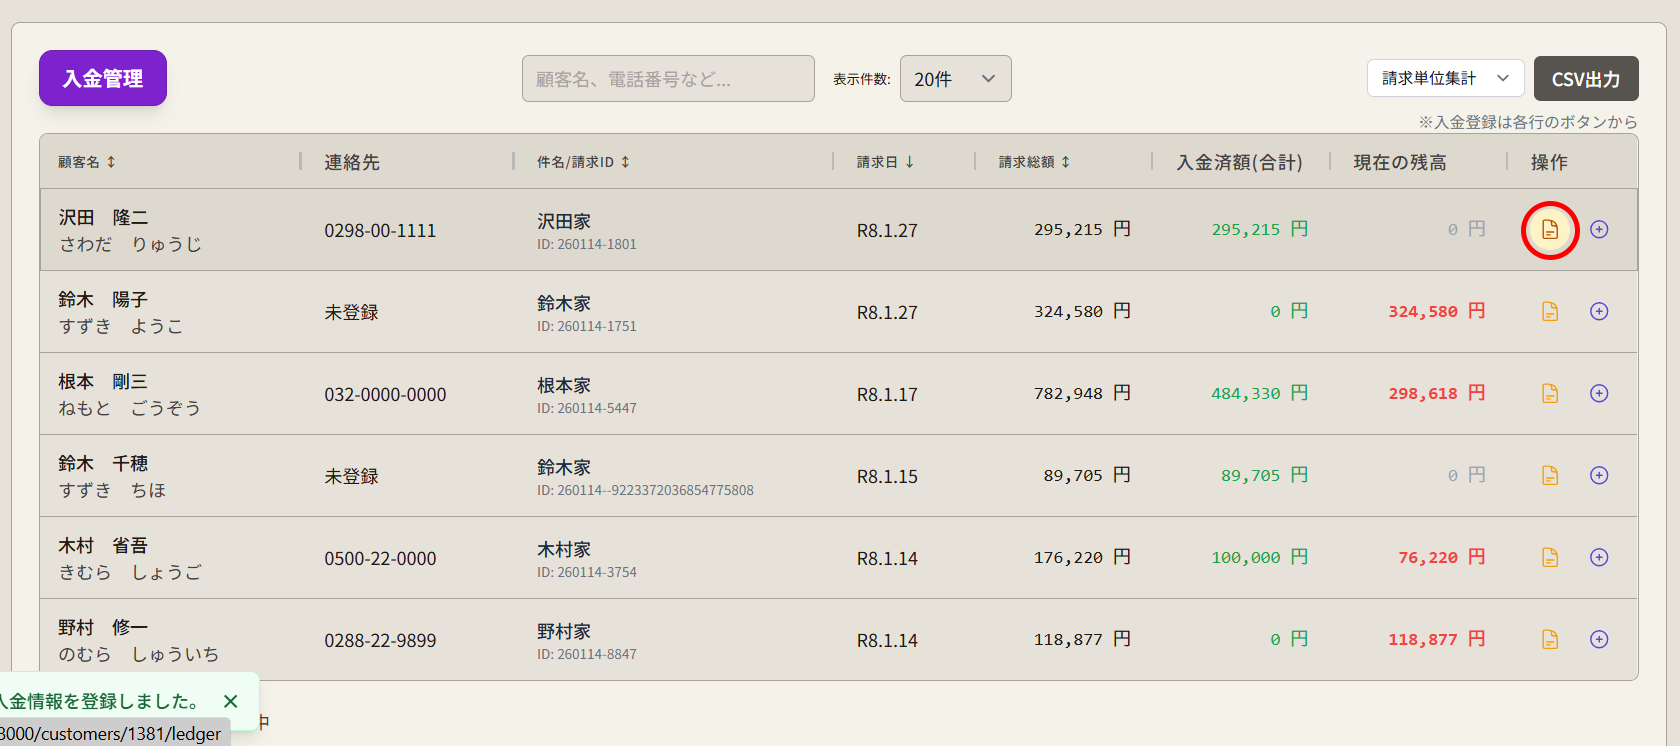Open the 20件 display count dropdown

coord(955,79)
